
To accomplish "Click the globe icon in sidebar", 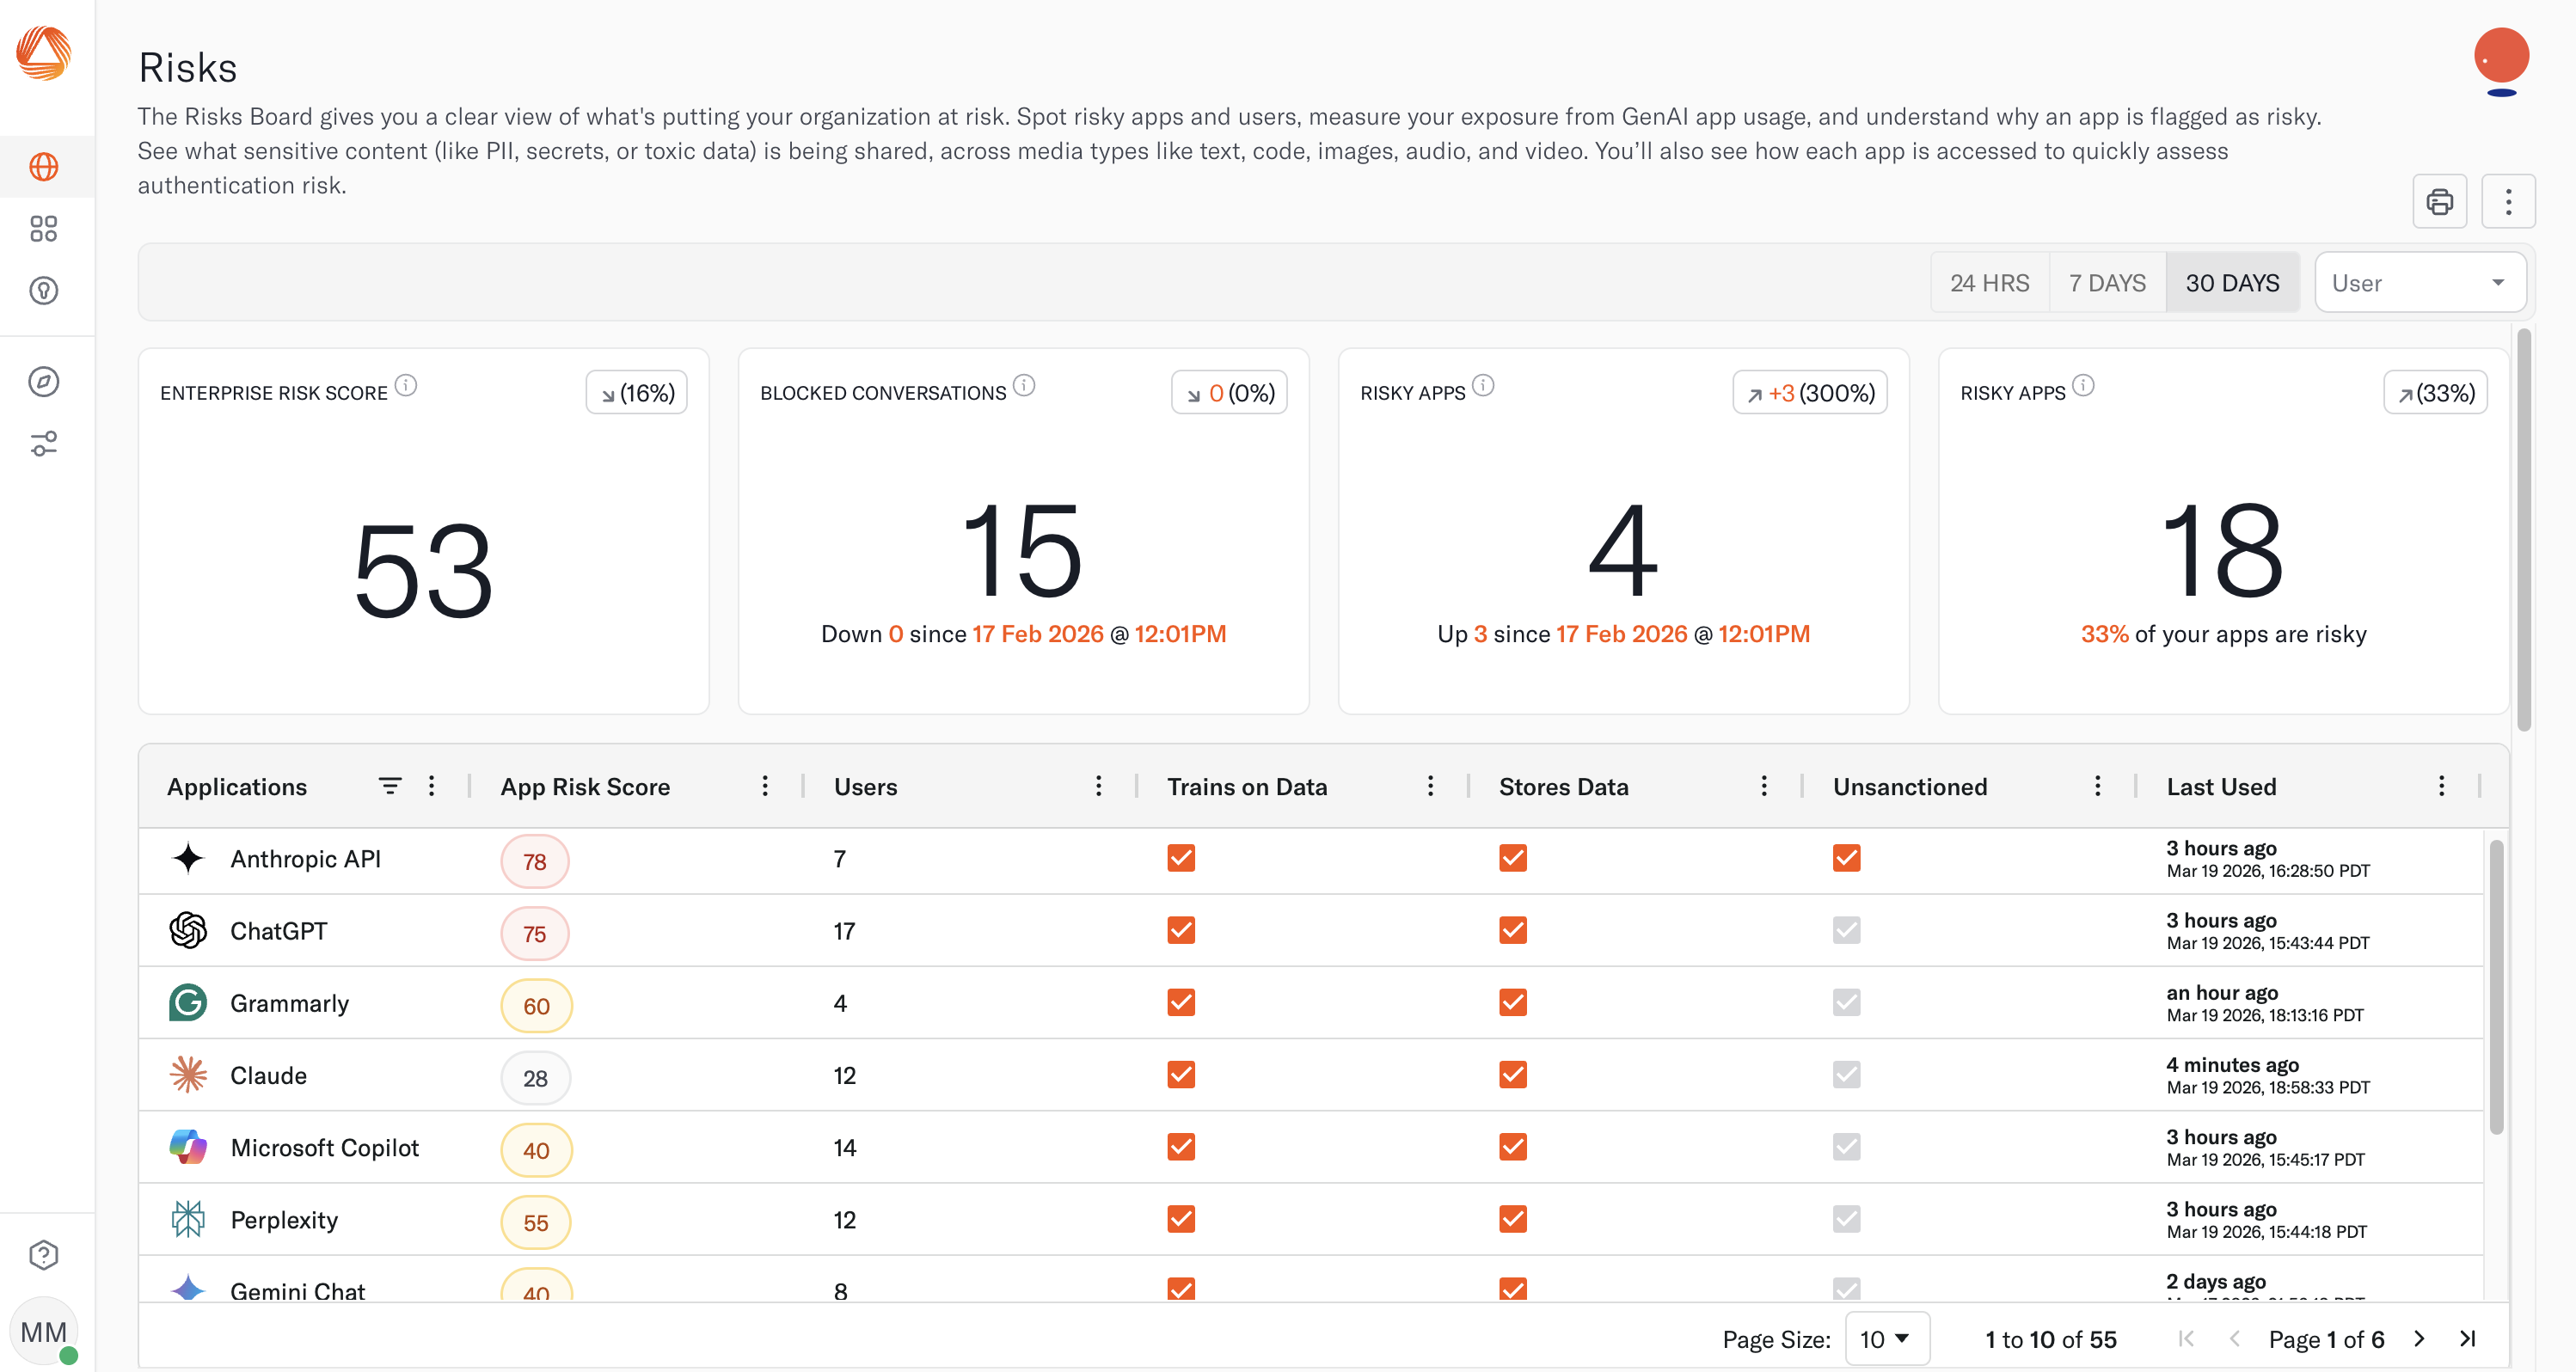I will click(43, 167).
